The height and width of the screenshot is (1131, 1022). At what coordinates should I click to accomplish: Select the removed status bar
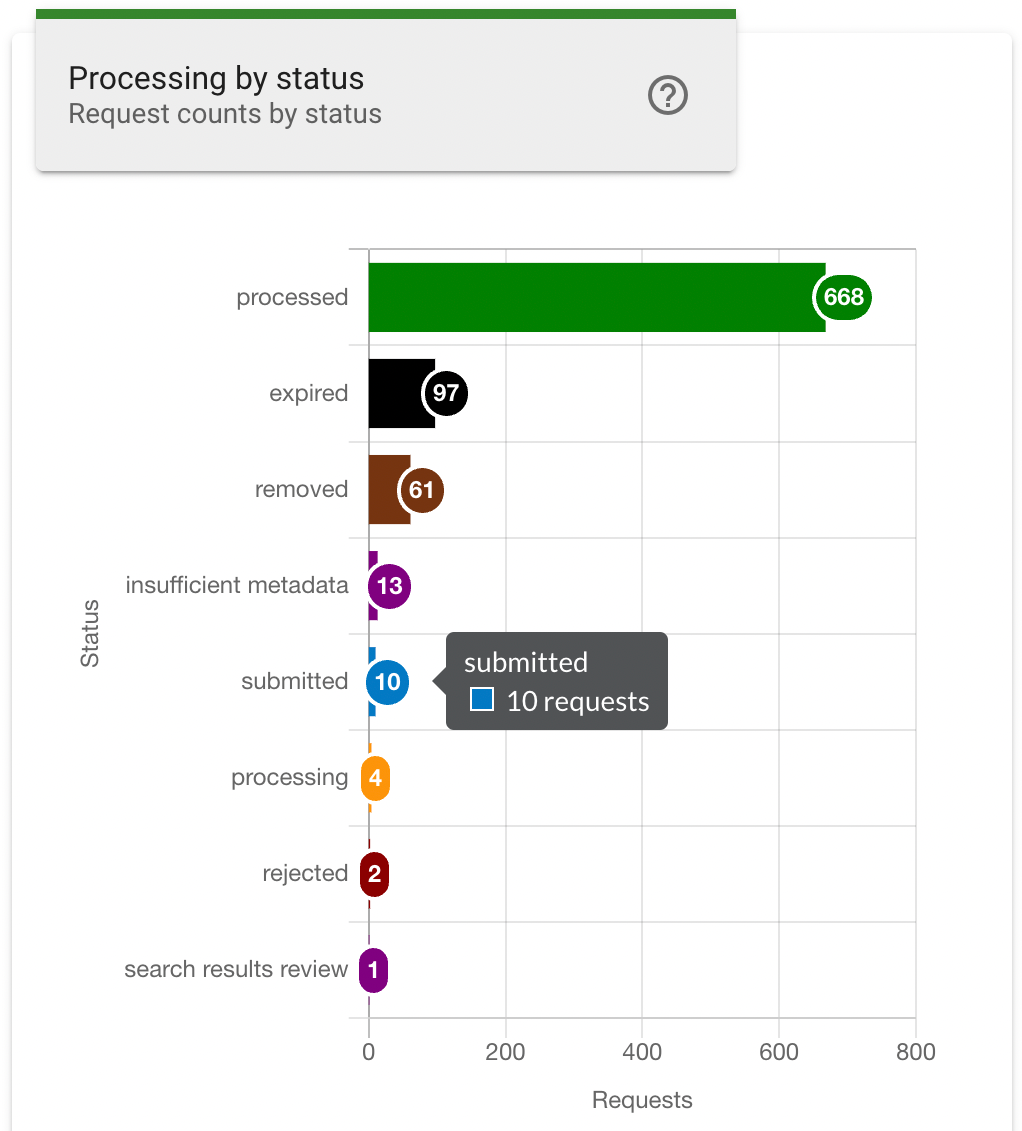[385, 489]
